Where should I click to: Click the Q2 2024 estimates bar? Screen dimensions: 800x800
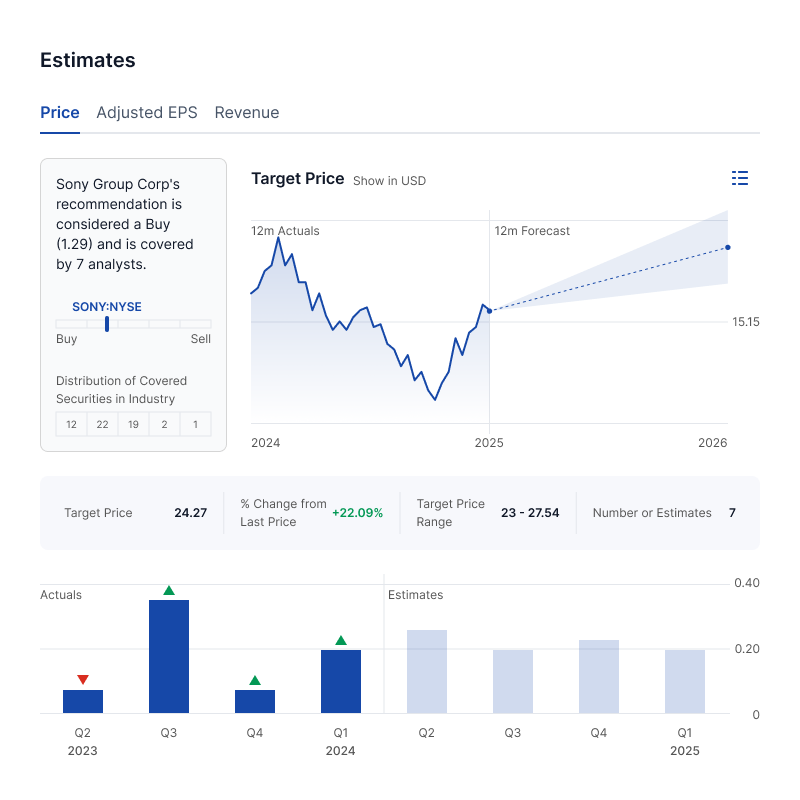tap(427, 672)
